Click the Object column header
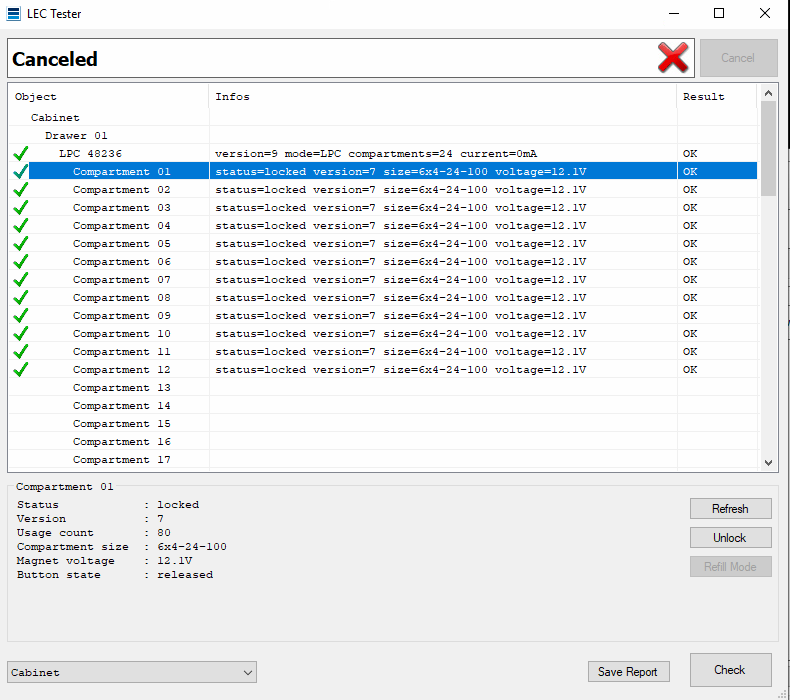The width and height of the screenshot is (790, 700). (x=108, y=96)
